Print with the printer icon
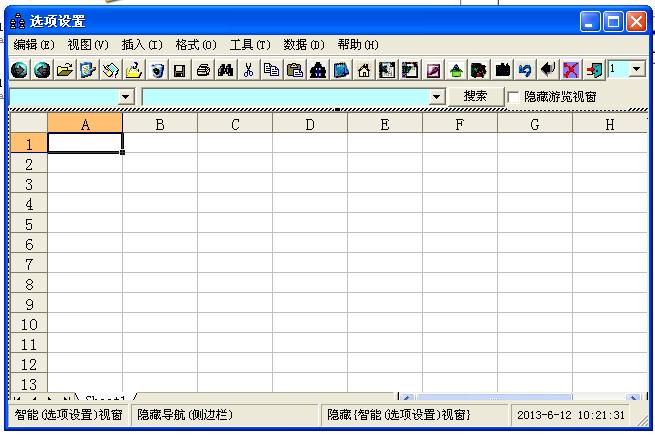 tap(203, 70)
